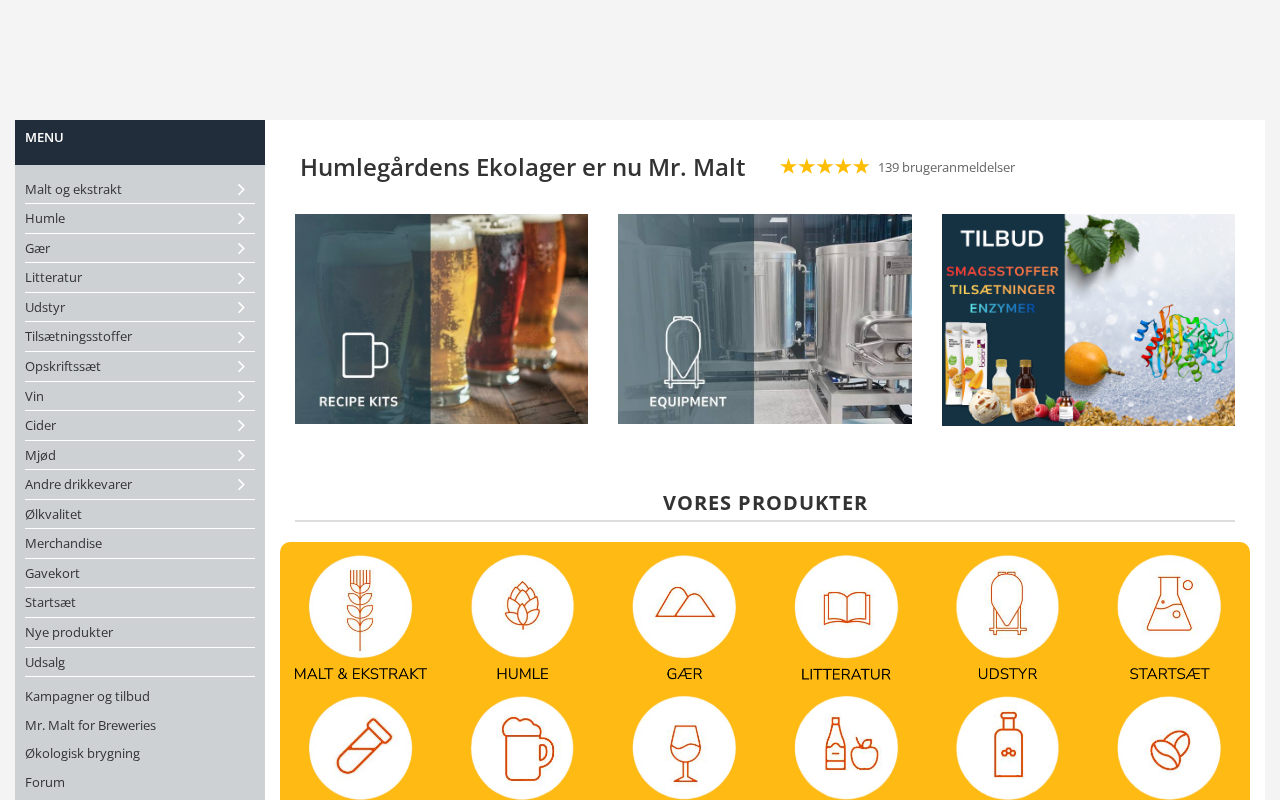Open the Malt & Ekstrakt grain icon
Screen dimensions: 1280x800
point(360,607)
